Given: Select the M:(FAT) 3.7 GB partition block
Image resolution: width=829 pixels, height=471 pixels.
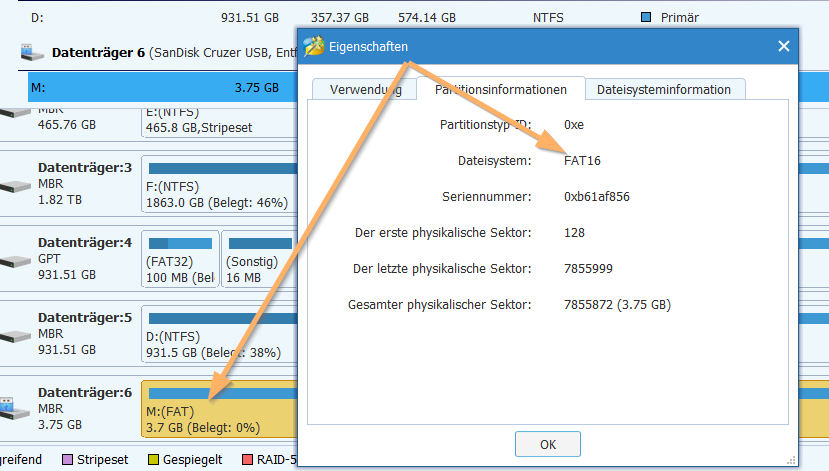Looking at the screenshot, I should point(219,409).
